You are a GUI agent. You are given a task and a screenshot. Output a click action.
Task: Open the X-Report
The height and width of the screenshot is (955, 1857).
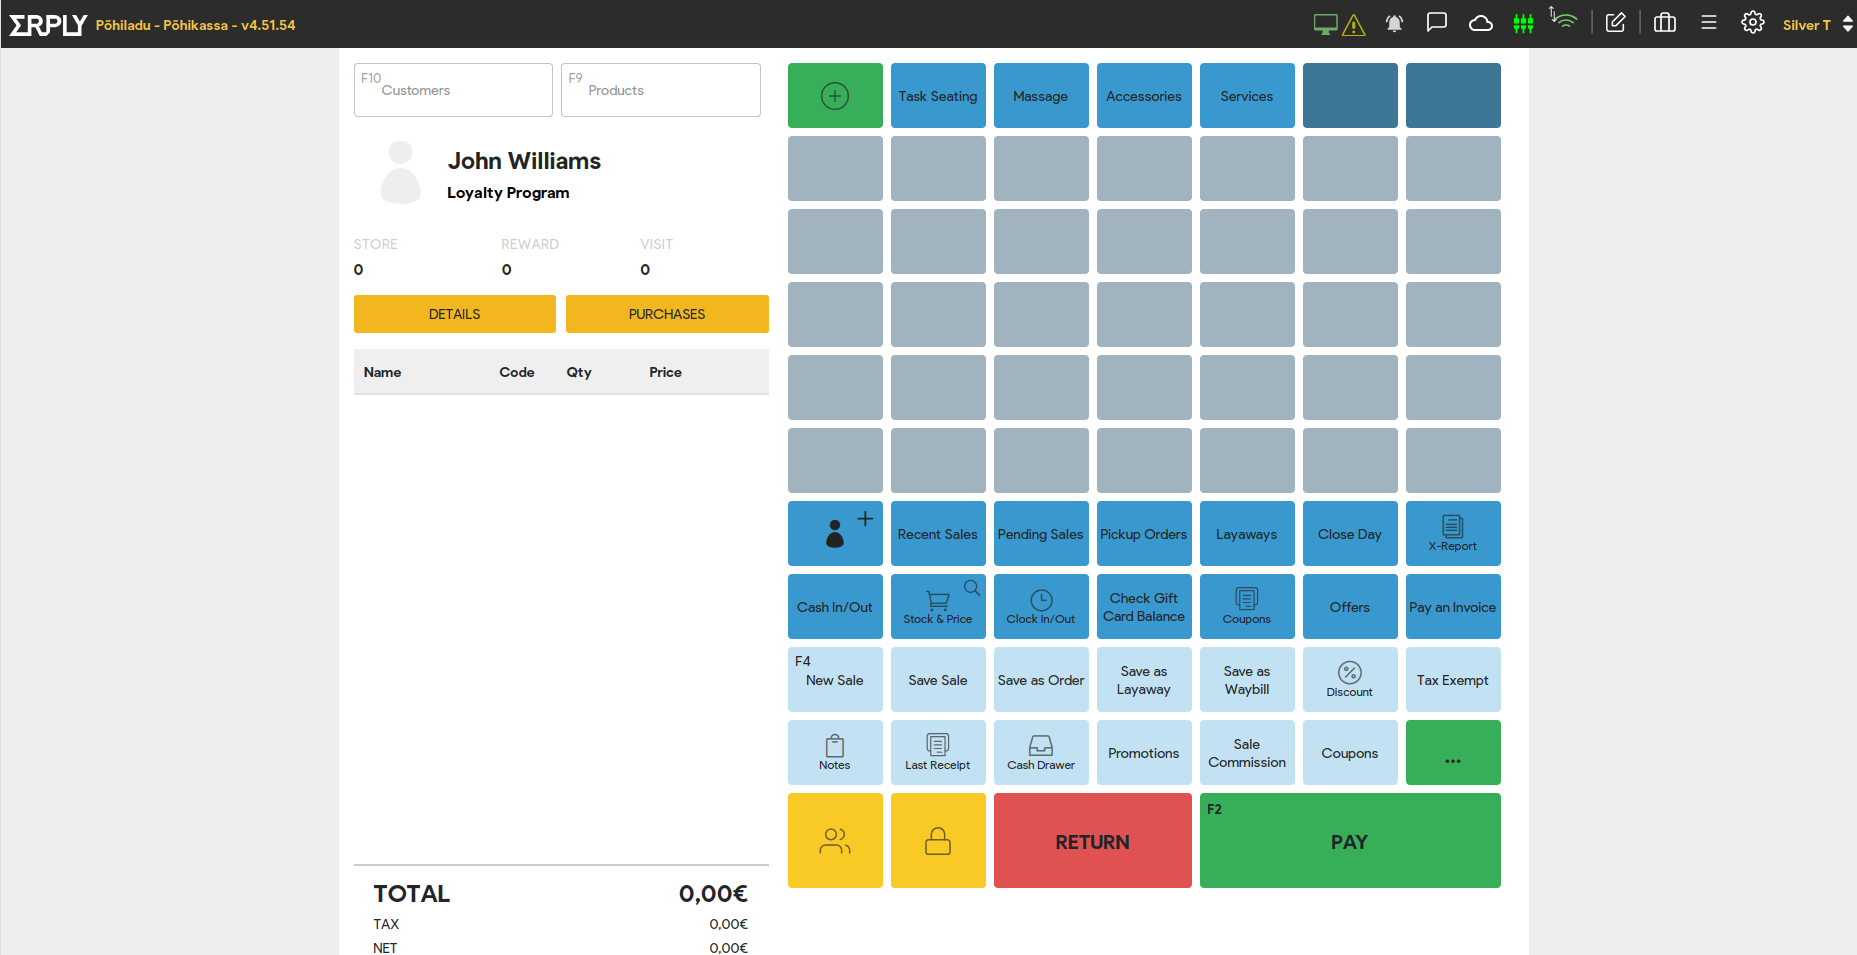click(1453, 534)
